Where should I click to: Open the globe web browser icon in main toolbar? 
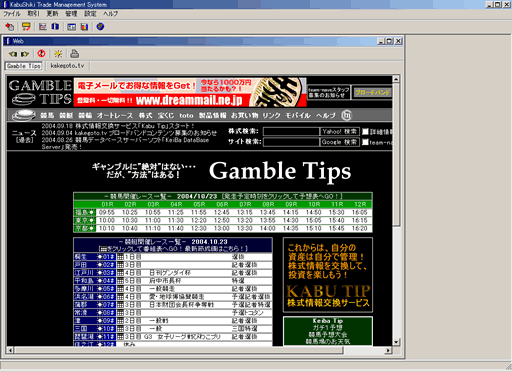100,26
